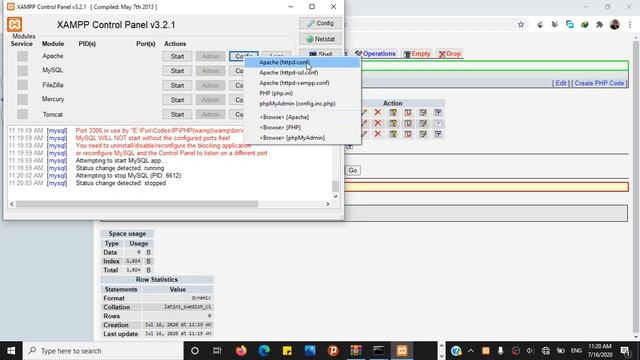This screenshot has height=360, width=640.
Task: Start the Tomcat module
Action: click(177, 115)
